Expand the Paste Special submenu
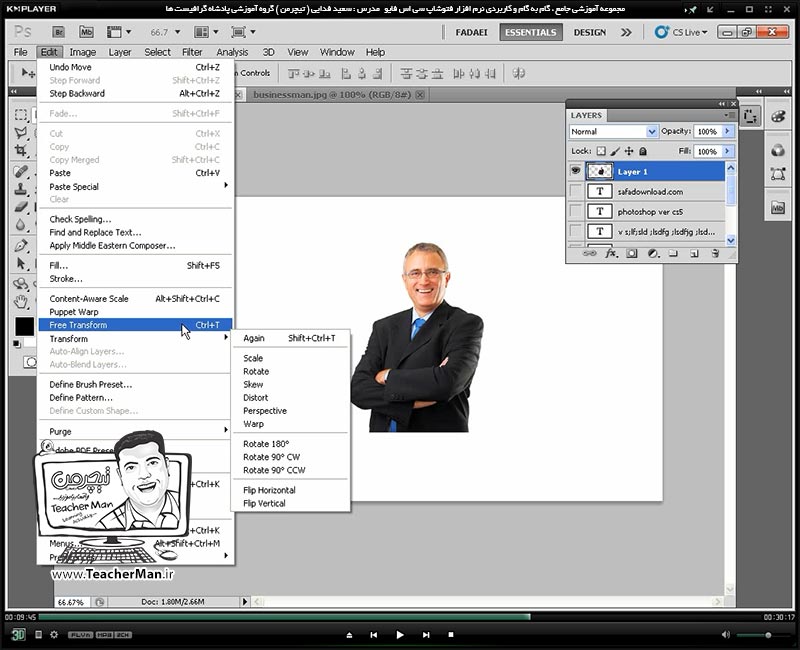Viewport: 800px width, 650px height. 135,186
